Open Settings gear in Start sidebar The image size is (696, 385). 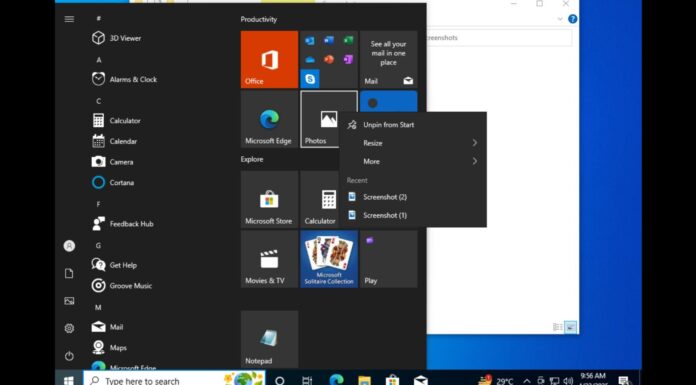69,328
